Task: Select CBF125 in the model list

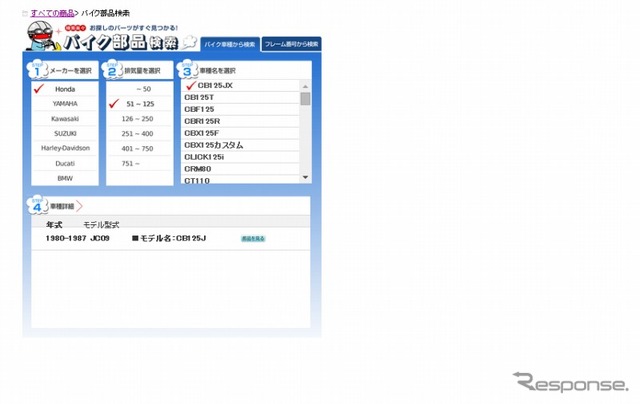Action: pyautogui.click(x=240, y=109)
